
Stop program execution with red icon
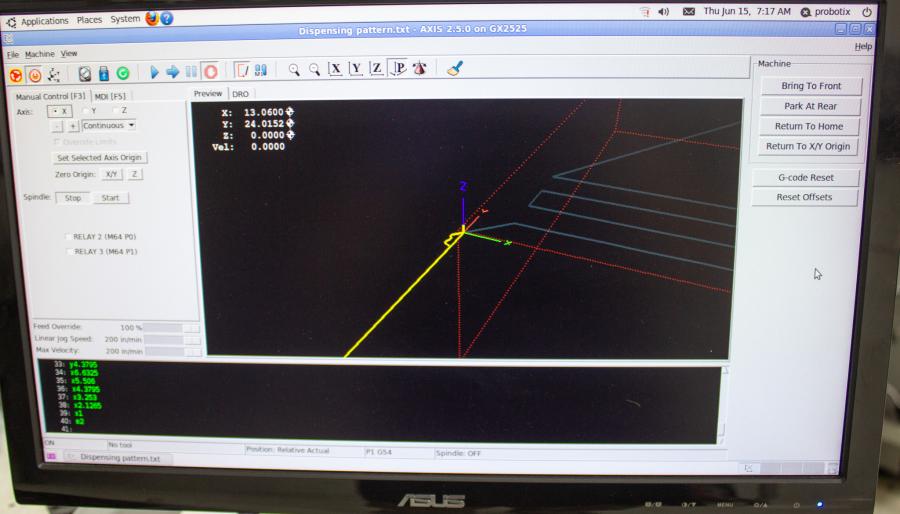[x=211, y=71]
